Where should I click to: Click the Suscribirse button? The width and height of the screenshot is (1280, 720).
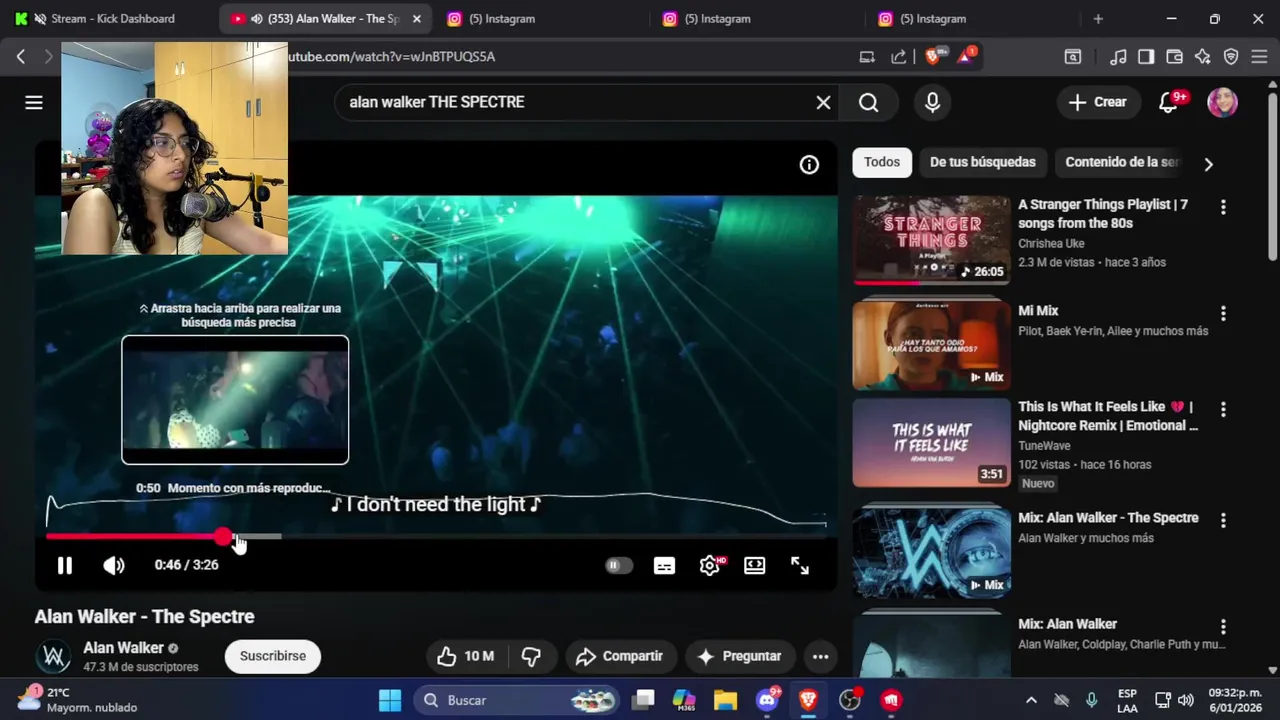point(273,656)
